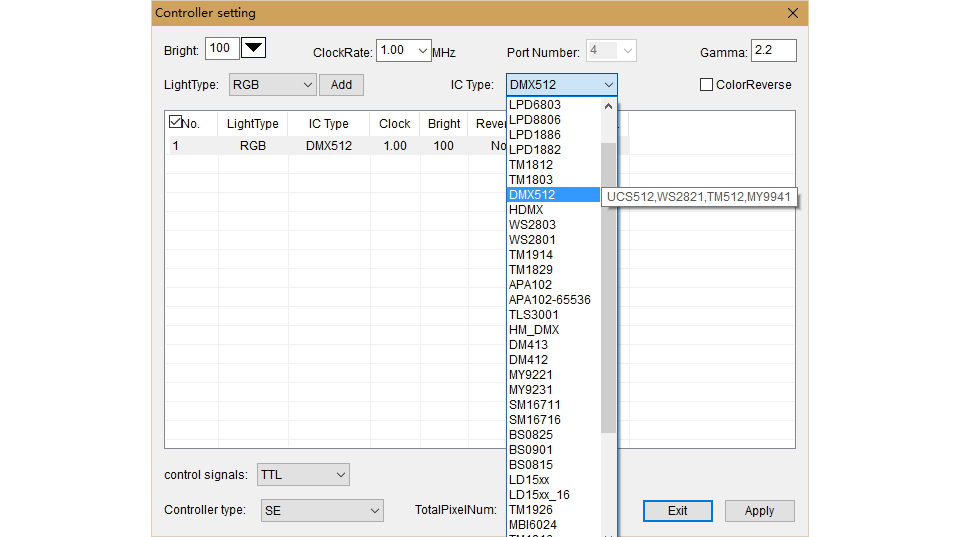Click the Gamma value field

pyautogui.click(x=774, y=50)
